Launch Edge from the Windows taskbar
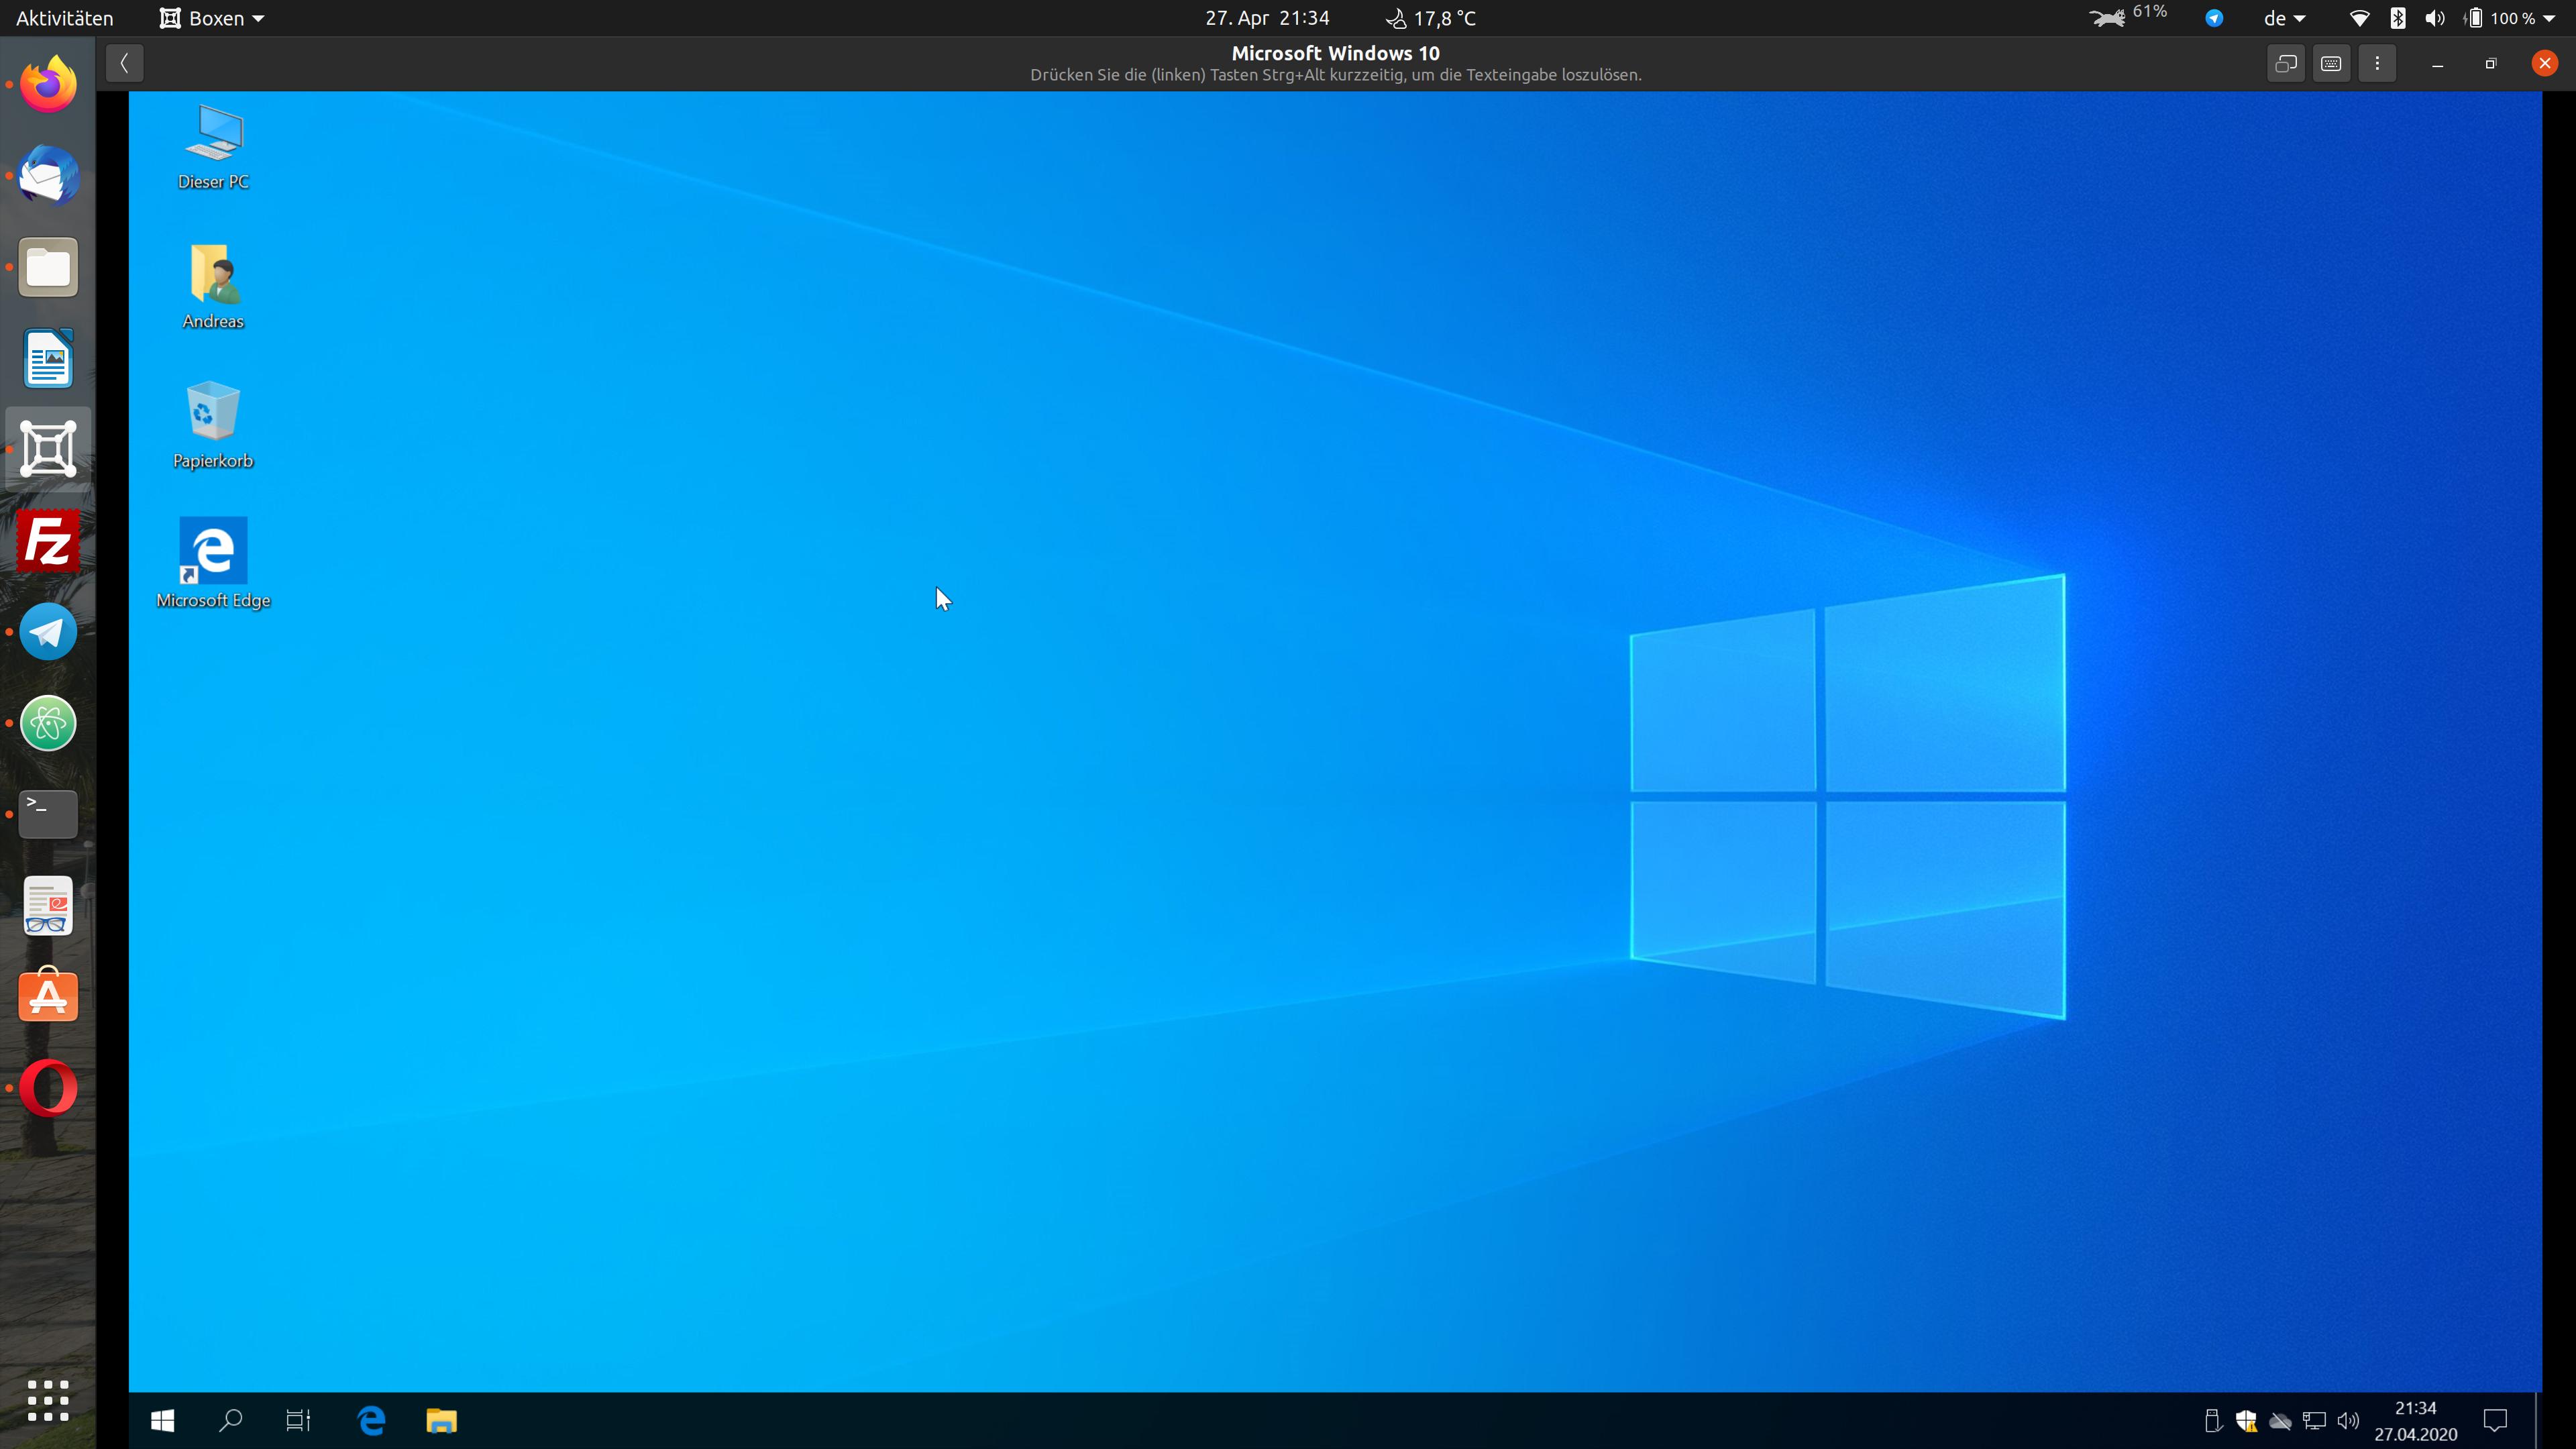The width and height of the screenshot is (2576, 1449). (x=372, y=1420)
